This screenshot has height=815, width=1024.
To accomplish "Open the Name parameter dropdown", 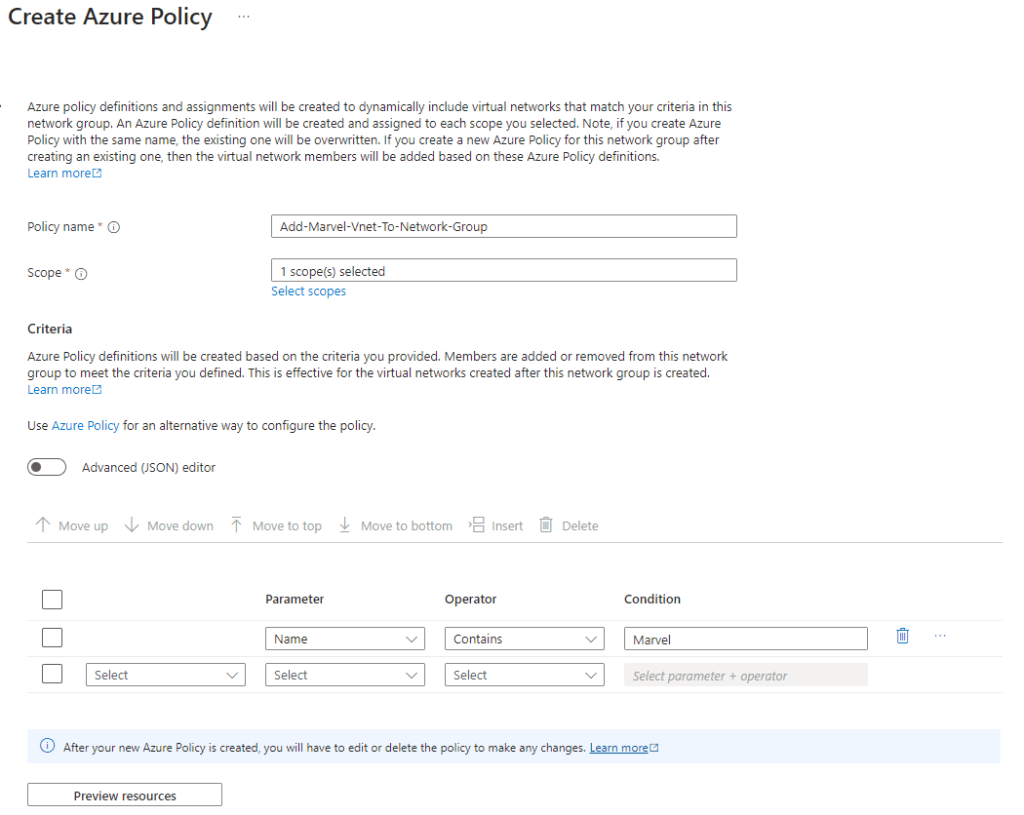I will click(344, 639).
